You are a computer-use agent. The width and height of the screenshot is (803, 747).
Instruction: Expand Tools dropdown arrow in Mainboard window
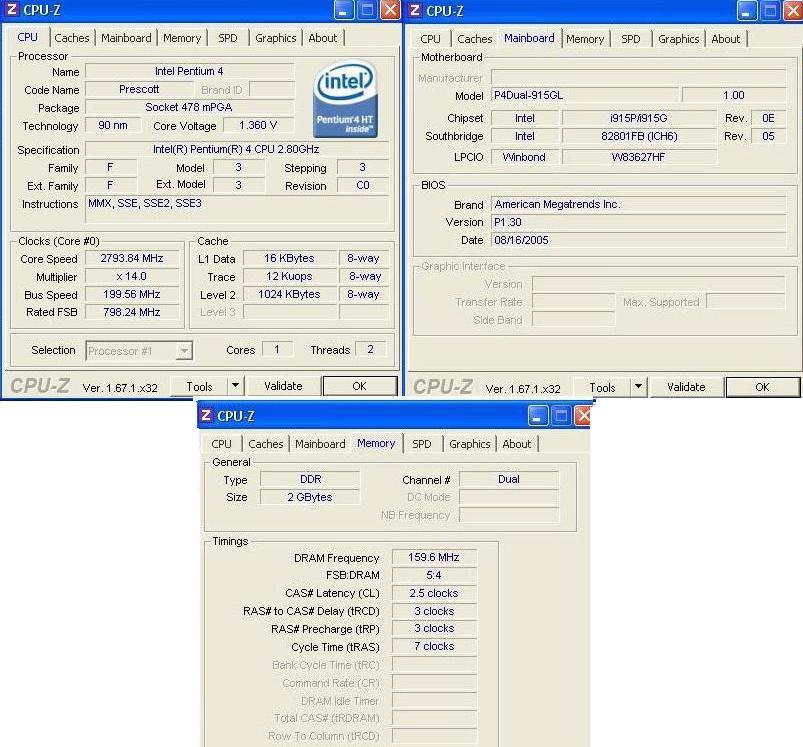(x=639, y=387)
